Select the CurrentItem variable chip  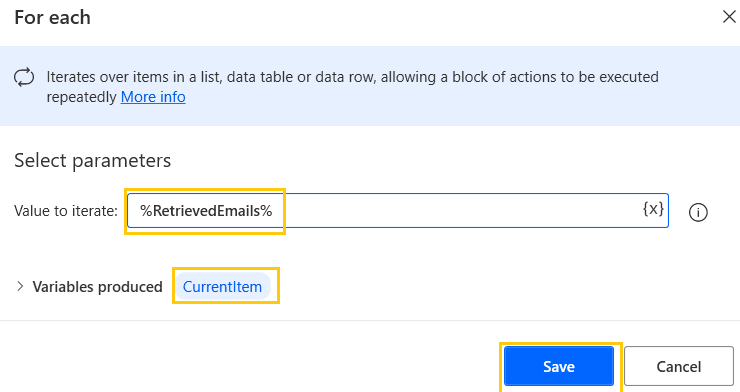point(222,286)
